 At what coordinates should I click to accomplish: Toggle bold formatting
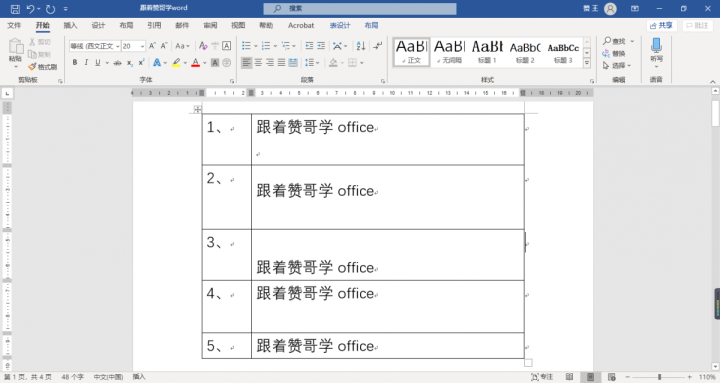pyautogui.click(x=75, y=62)
